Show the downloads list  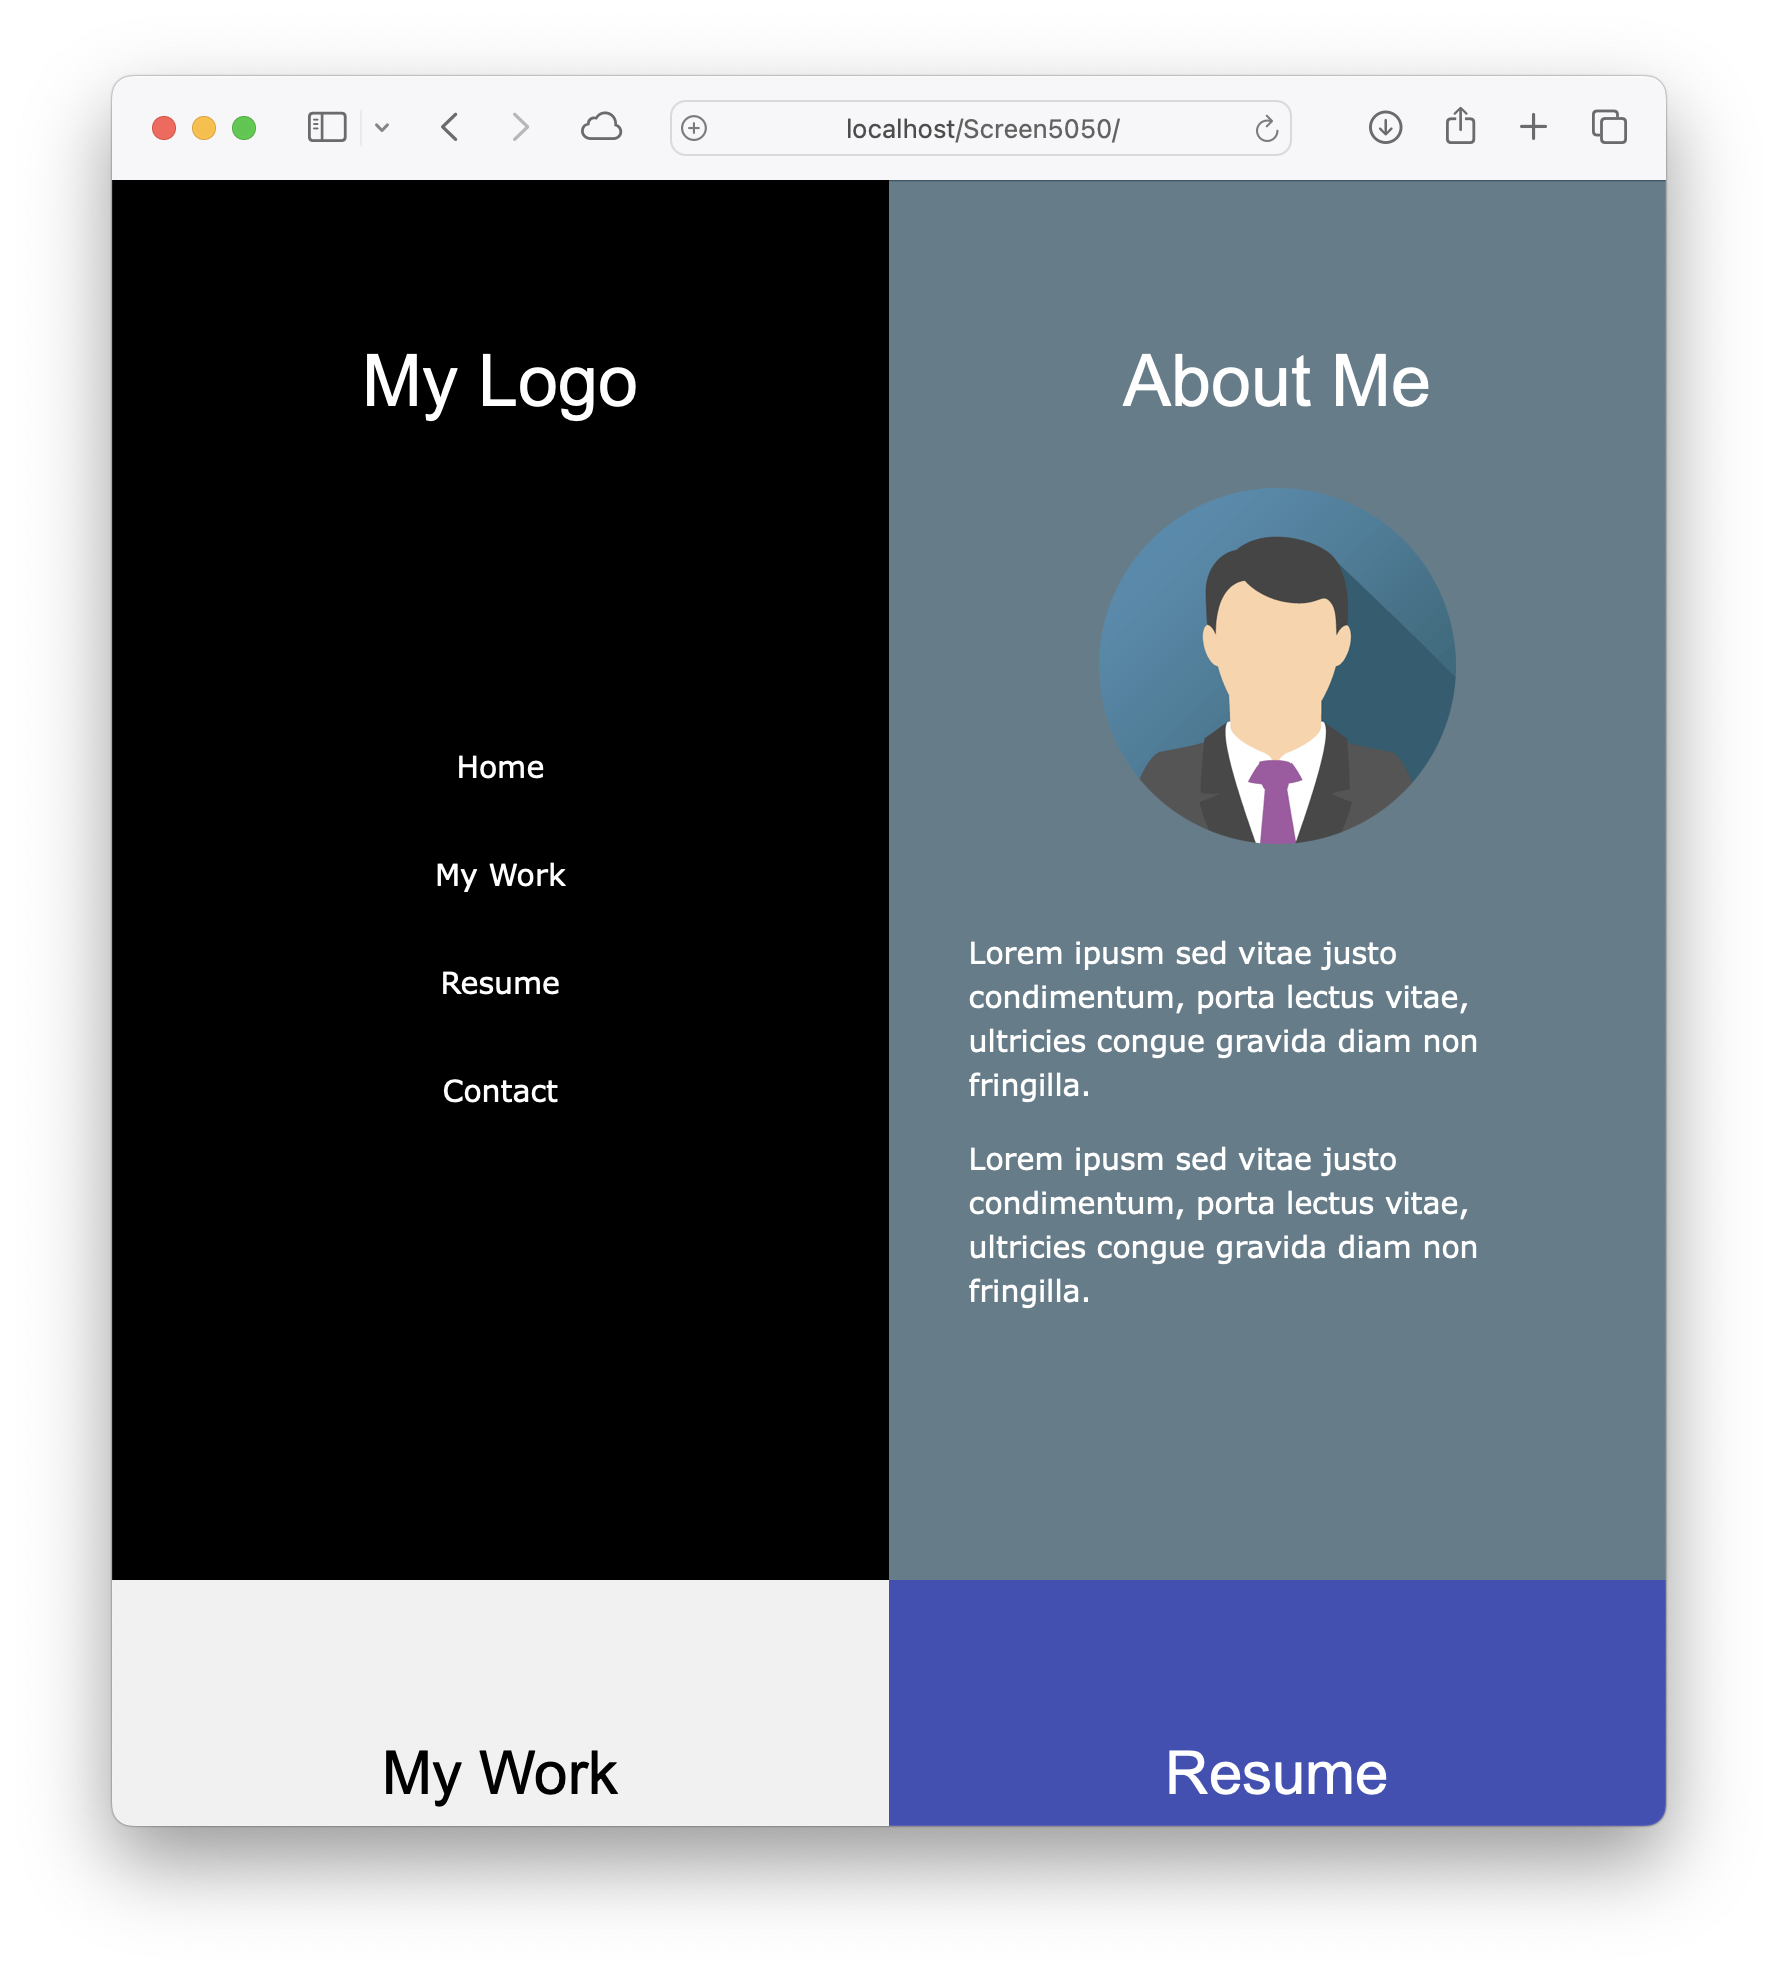pos(1385,128)
